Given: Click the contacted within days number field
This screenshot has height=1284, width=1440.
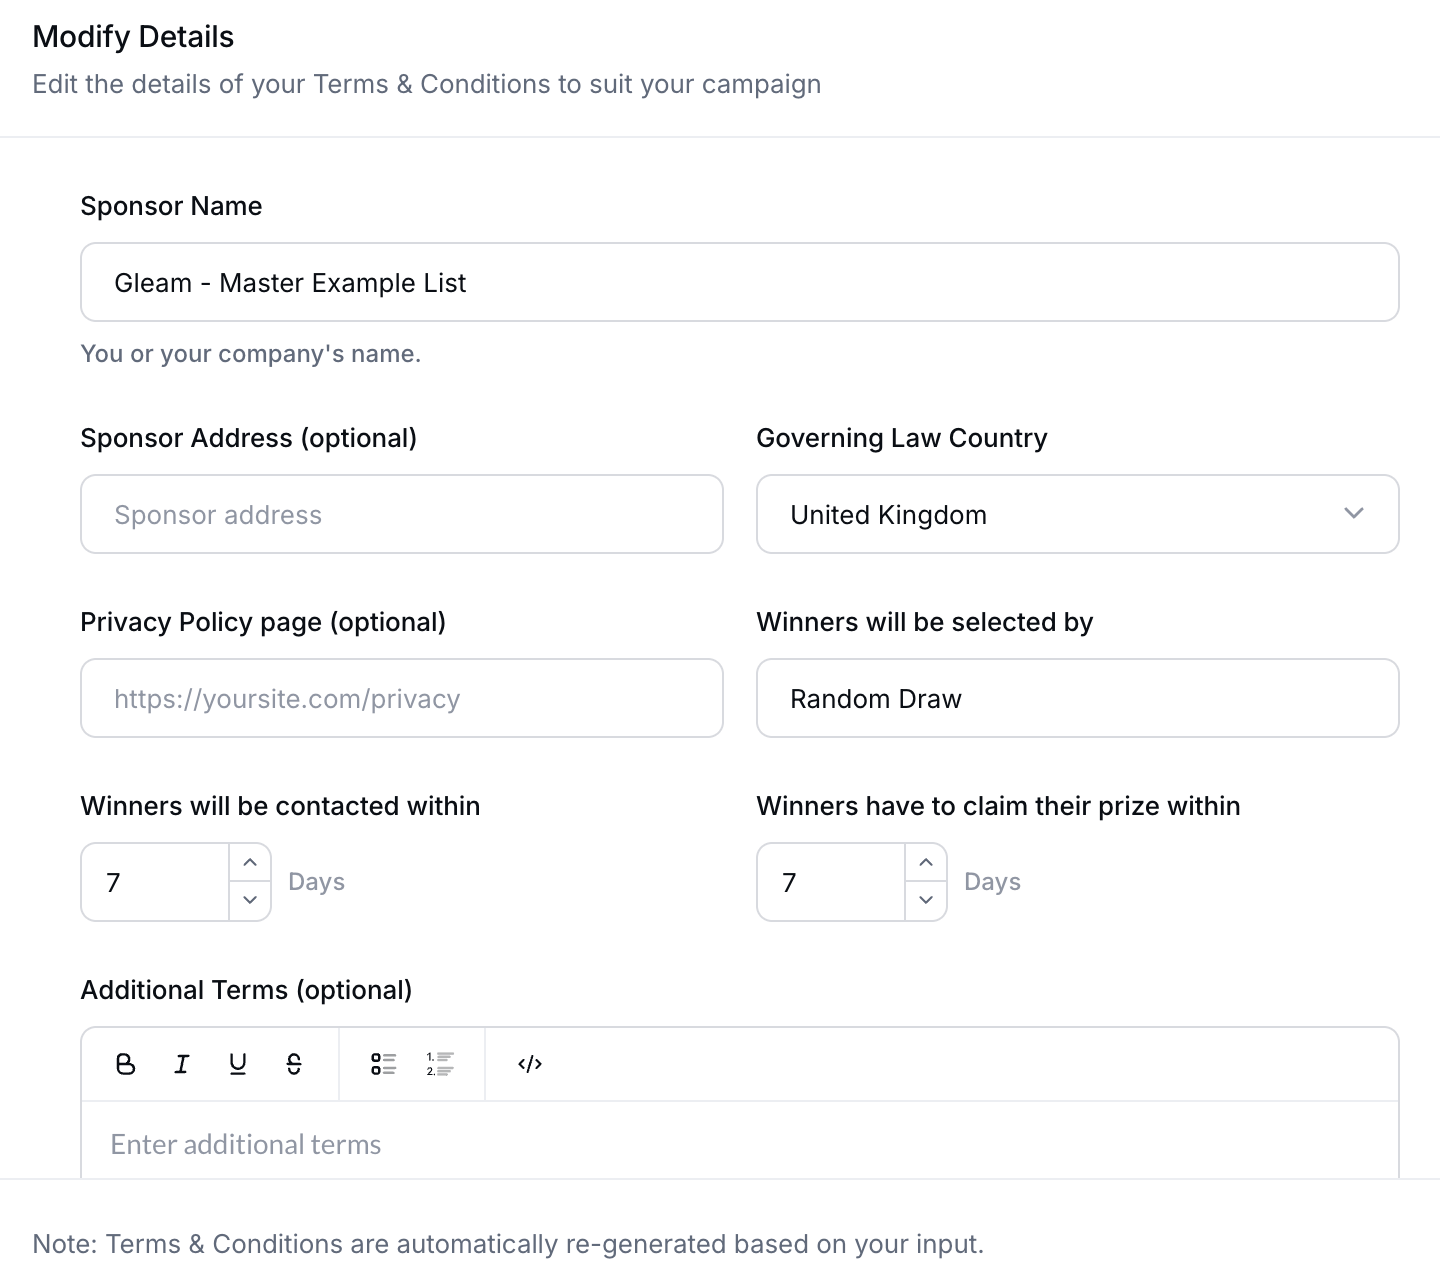Looking at the screenshot, I should click(155, 882).
